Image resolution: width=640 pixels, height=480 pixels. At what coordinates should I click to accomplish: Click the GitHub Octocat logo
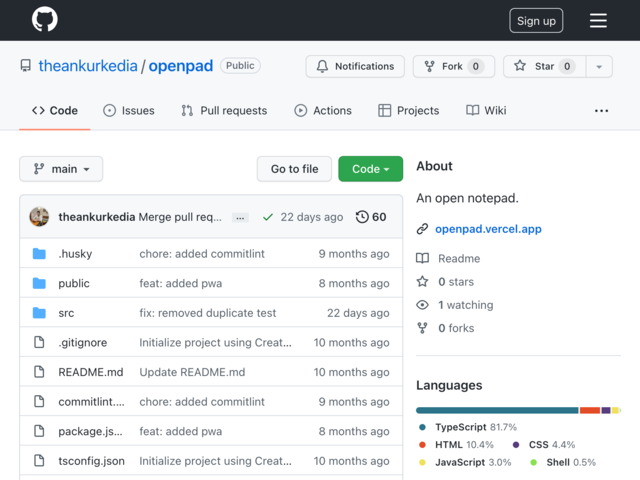click(44, 19)
